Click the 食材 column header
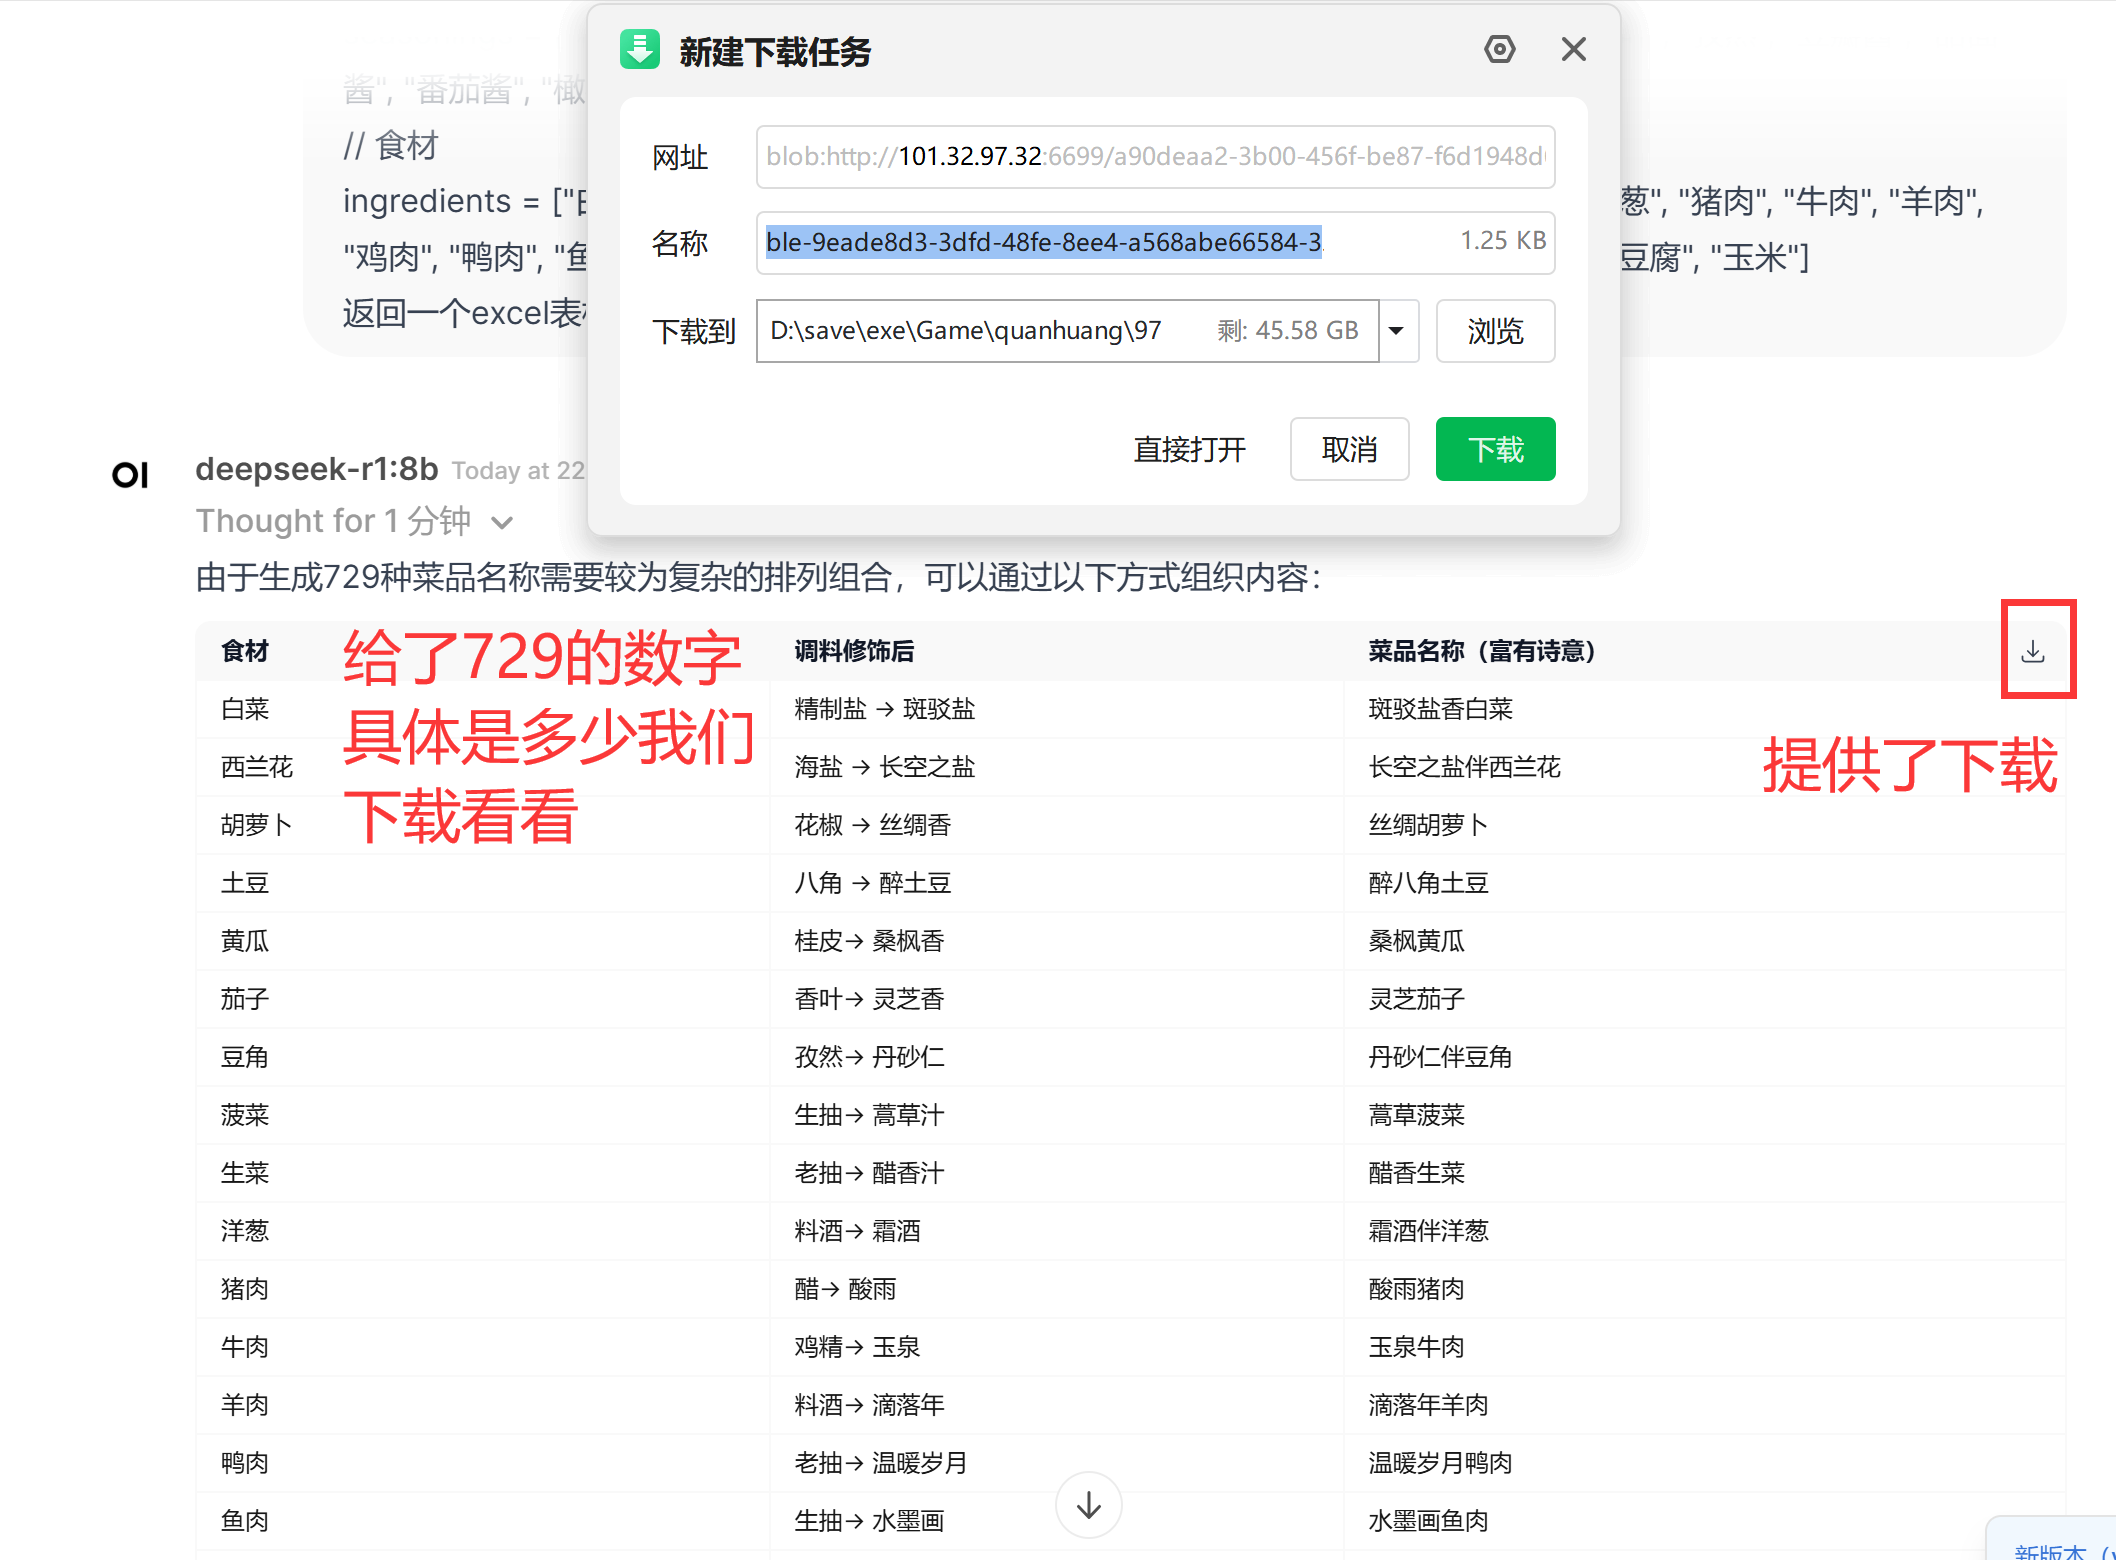The width and height of the screenshot is (2116, 1560). [x=245, y=652]
